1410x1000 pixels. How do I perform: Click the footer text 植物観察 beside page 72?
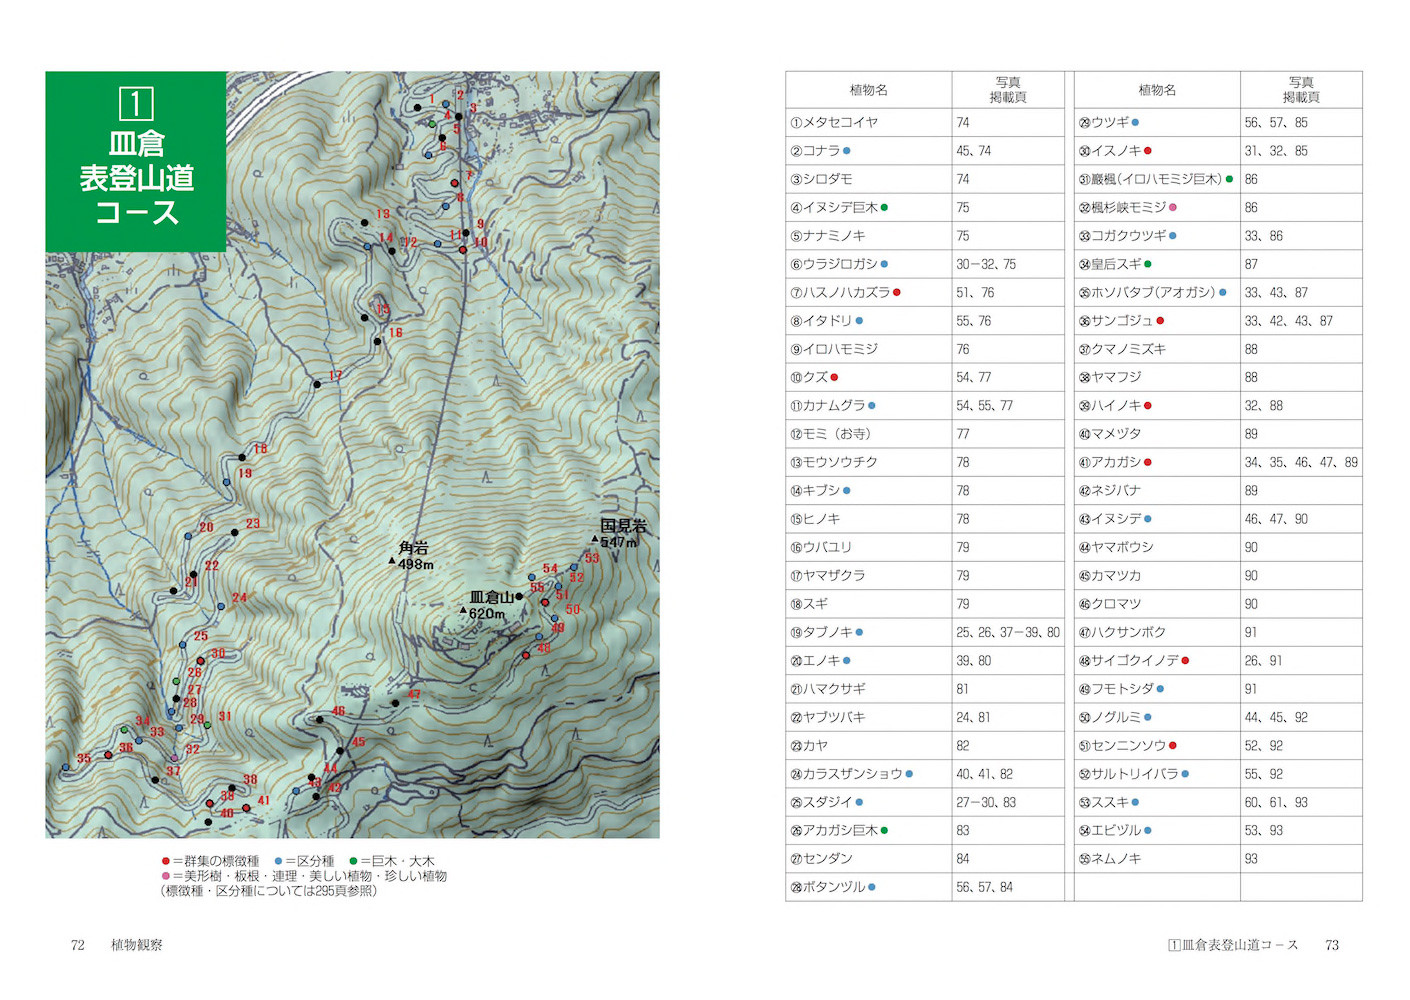coord(136,945)
